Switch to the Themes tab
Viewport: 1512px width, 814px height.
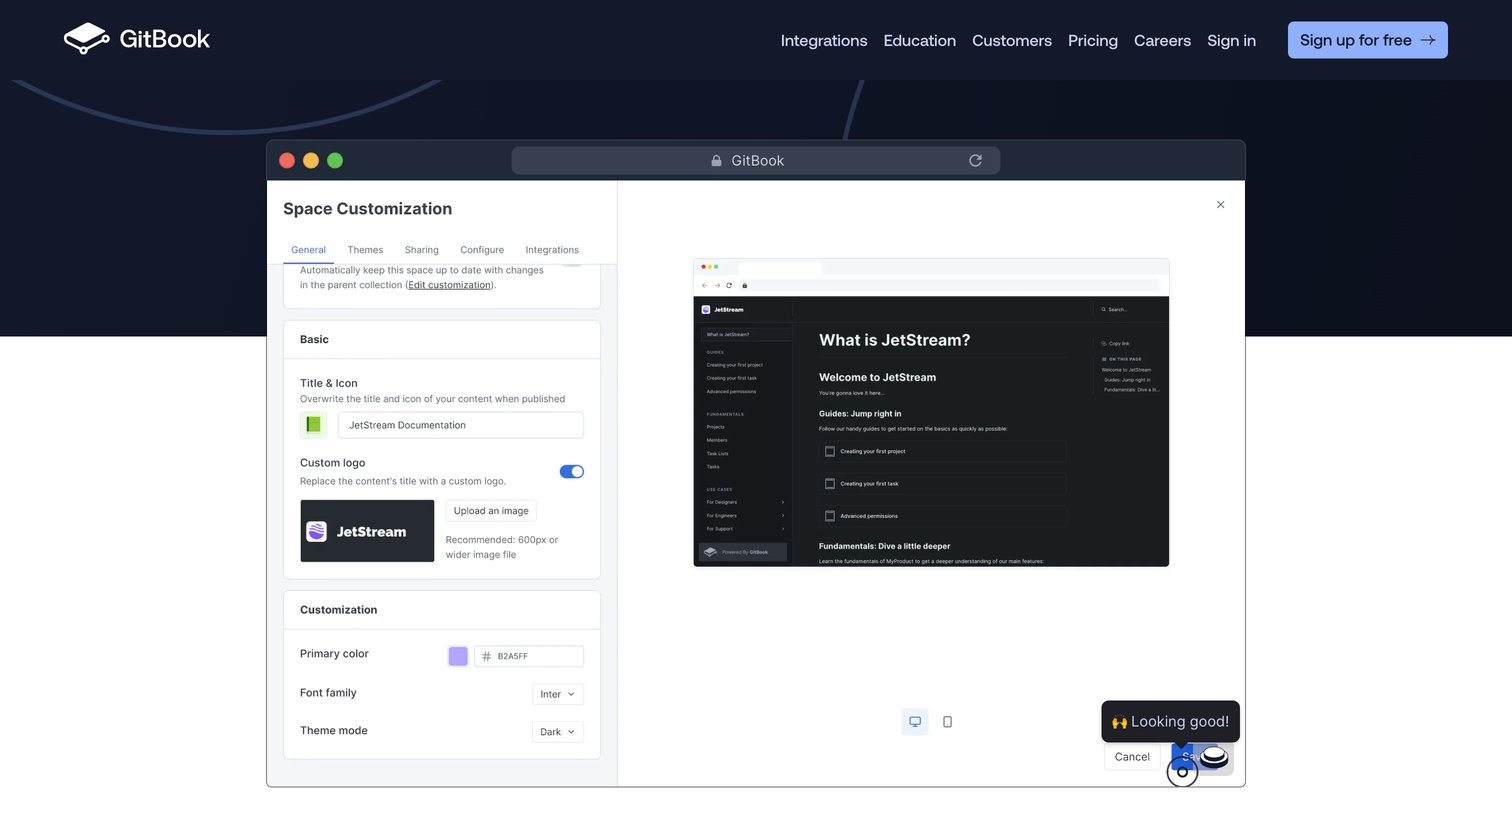pyautogui.click(x=365, y=250)
